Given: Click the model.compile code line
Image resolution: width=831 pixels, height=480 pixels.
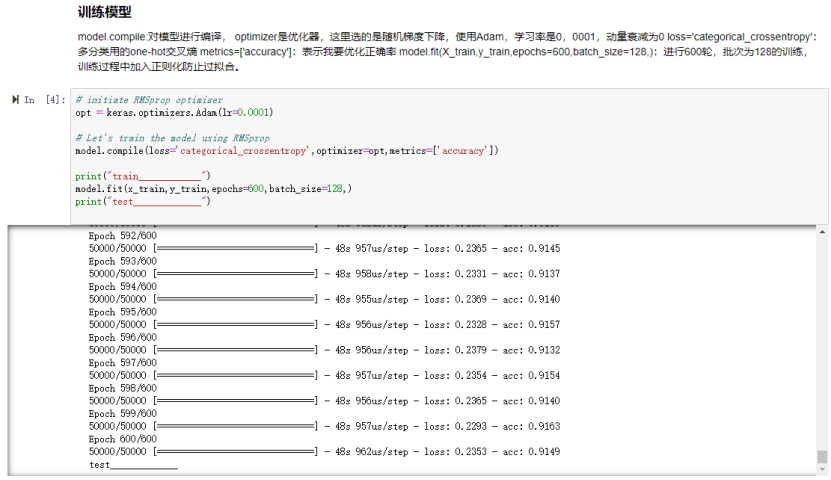Looking at the screenshot, I should (x=287, y=150).
